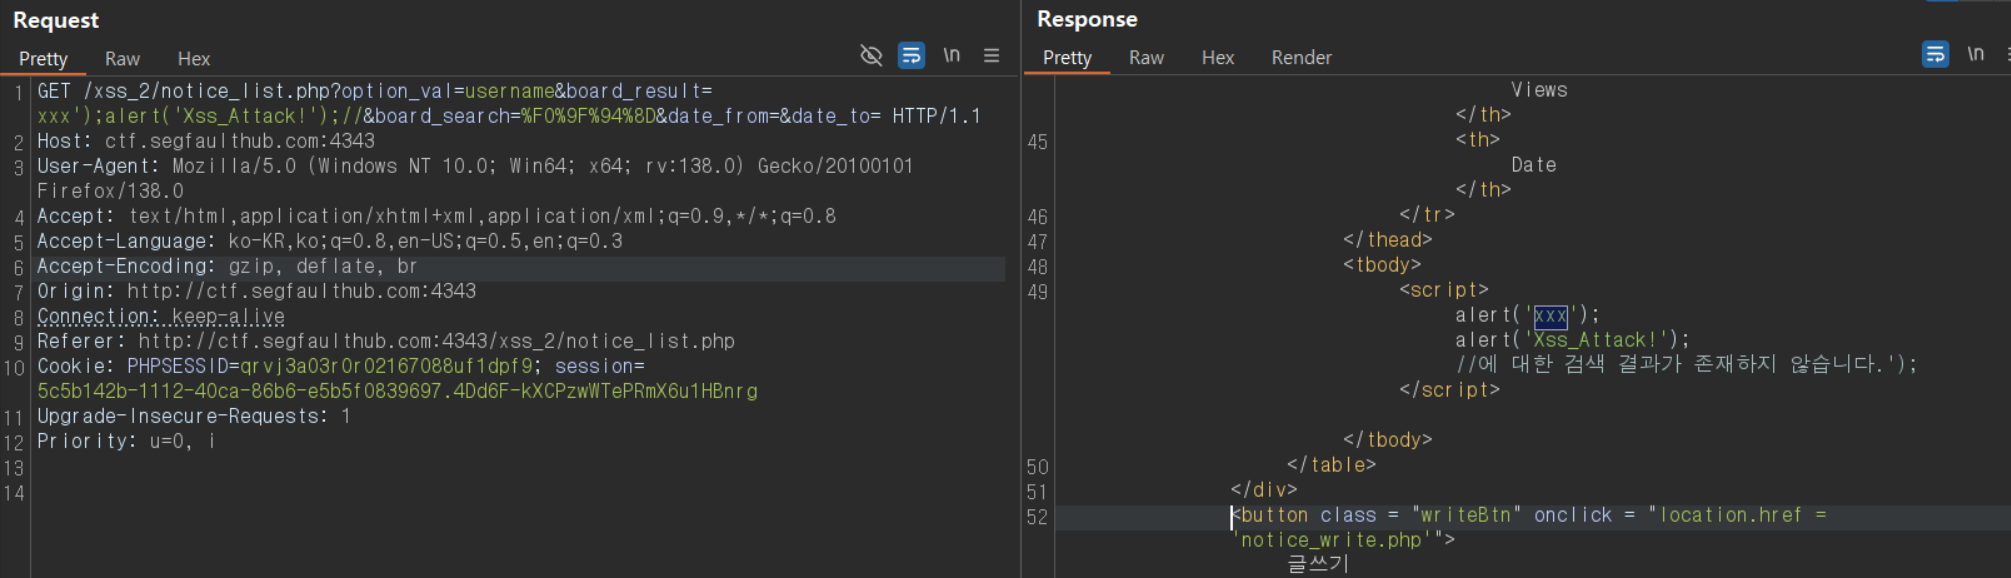The width and height of the screenshot is (2011, 578).
Task: Click the <tbody> opening tag in response
Action: [1382, 265]
